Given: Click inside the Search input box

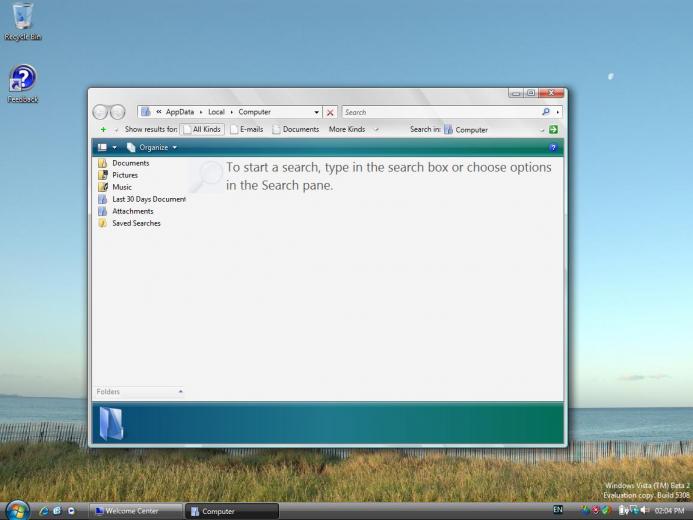Looking at the screenshot, I should pos(440,112).
